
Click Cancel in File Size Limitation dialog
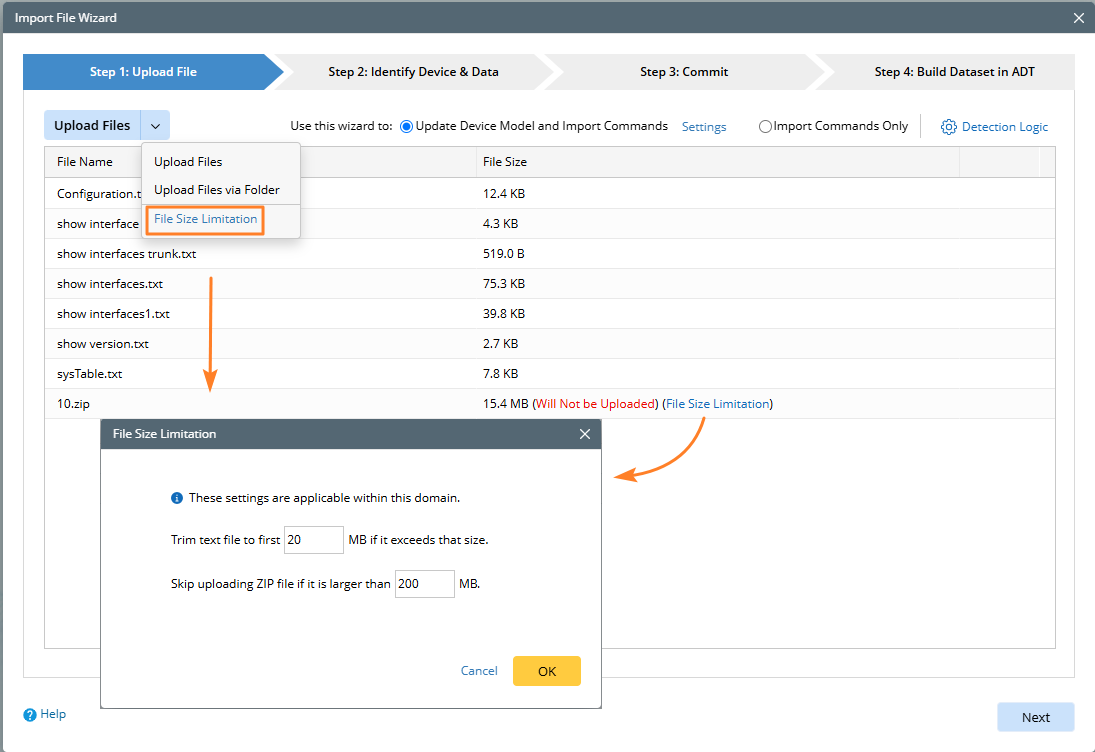(x=479, y=671)
